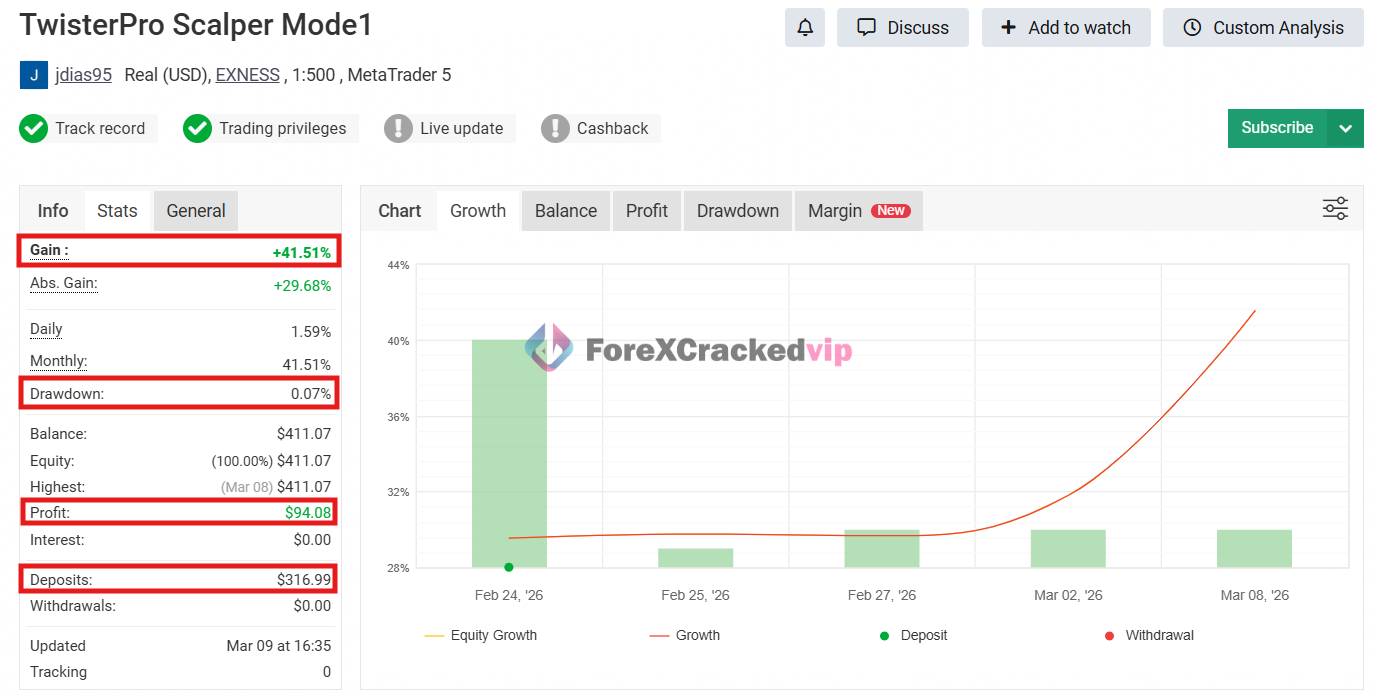Open chart settings sliders icon

(x=1335, y=208)
